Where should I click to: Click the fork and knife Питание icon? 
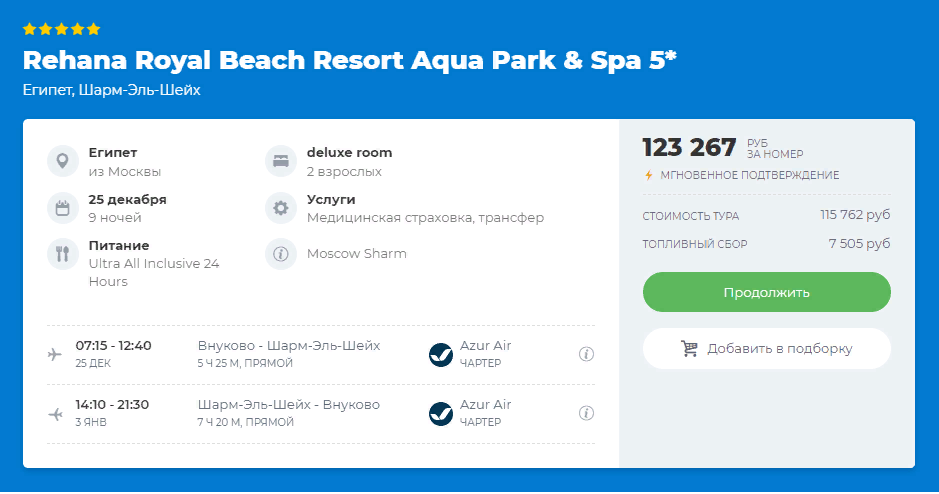(x=62, y=254)
